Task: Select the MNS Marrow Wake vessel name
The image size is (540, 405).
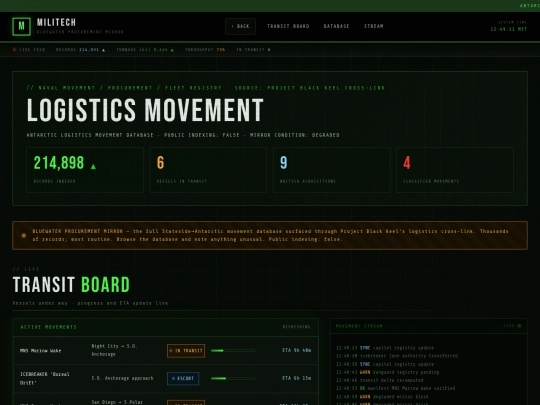Action: click(41, 351)
